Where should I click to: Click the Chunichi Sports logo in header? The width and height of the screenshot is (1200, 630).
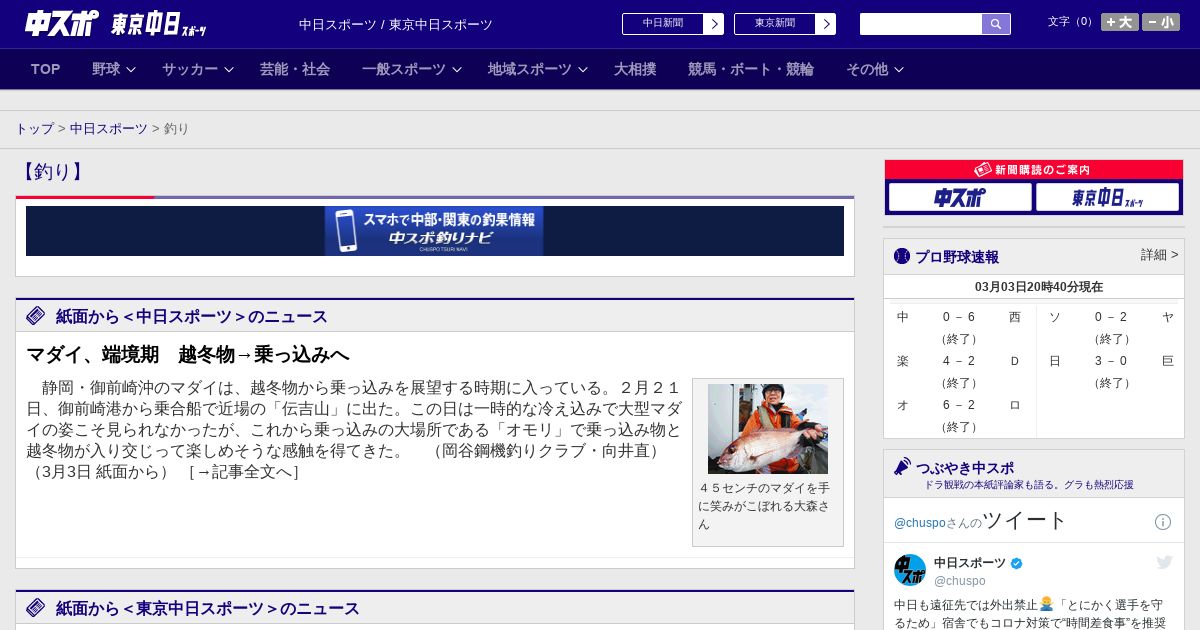click(x=62, y=24)
